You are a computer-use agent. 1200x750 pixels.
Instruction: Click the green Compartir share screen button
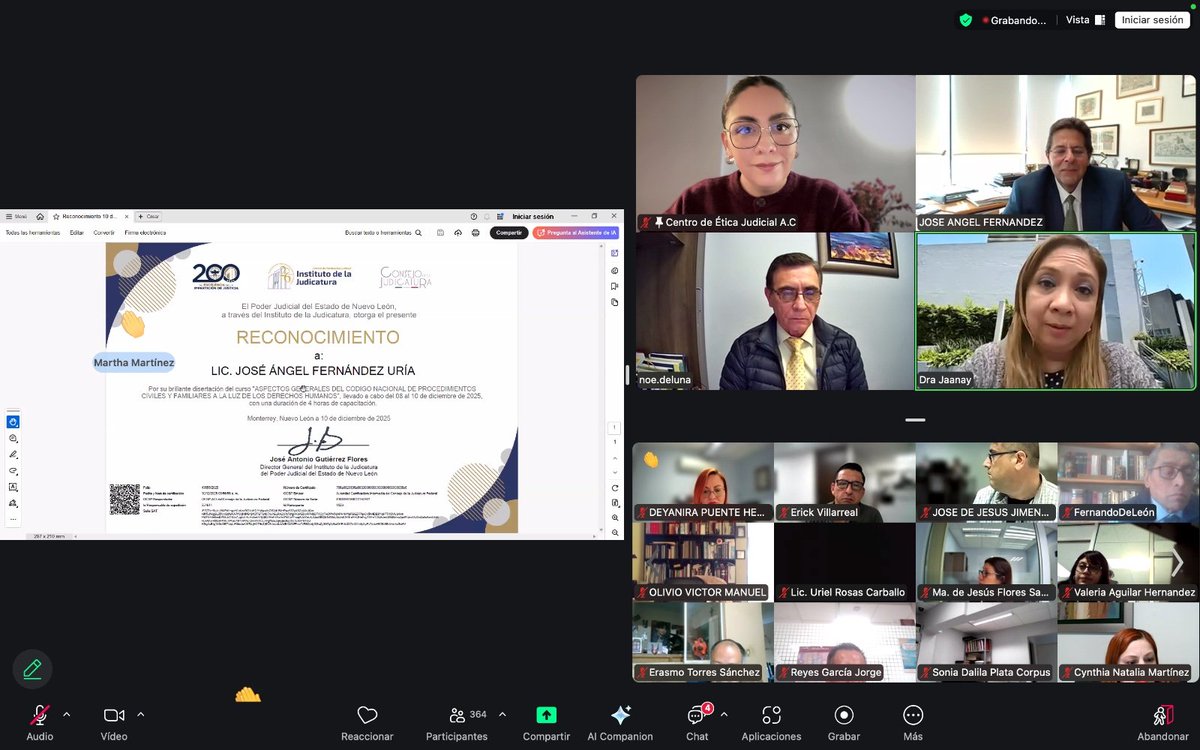pyautogui.click(x=546, y=721)
